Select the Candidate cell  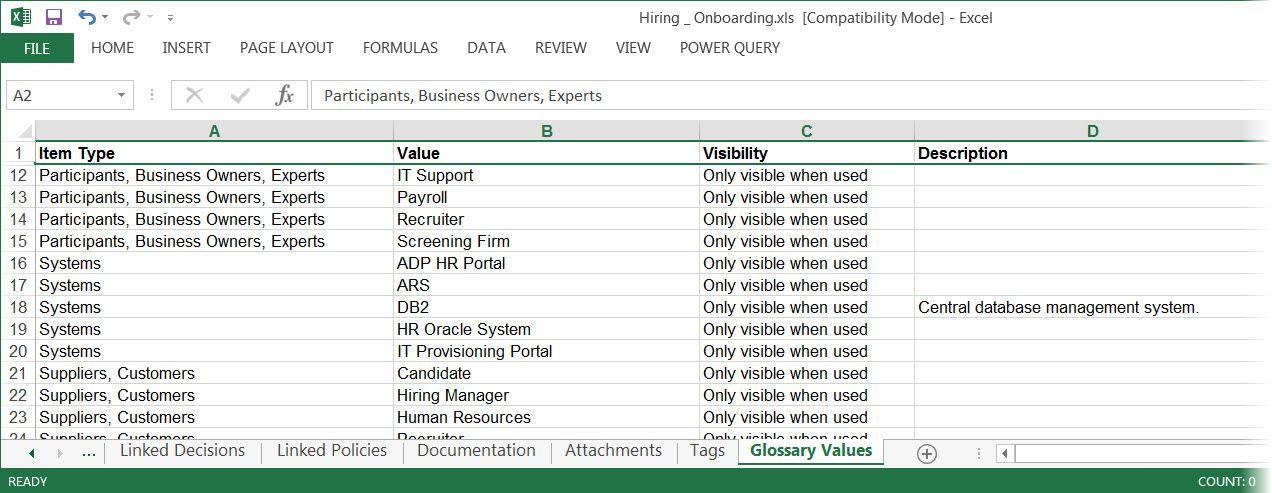pos(546,373)
